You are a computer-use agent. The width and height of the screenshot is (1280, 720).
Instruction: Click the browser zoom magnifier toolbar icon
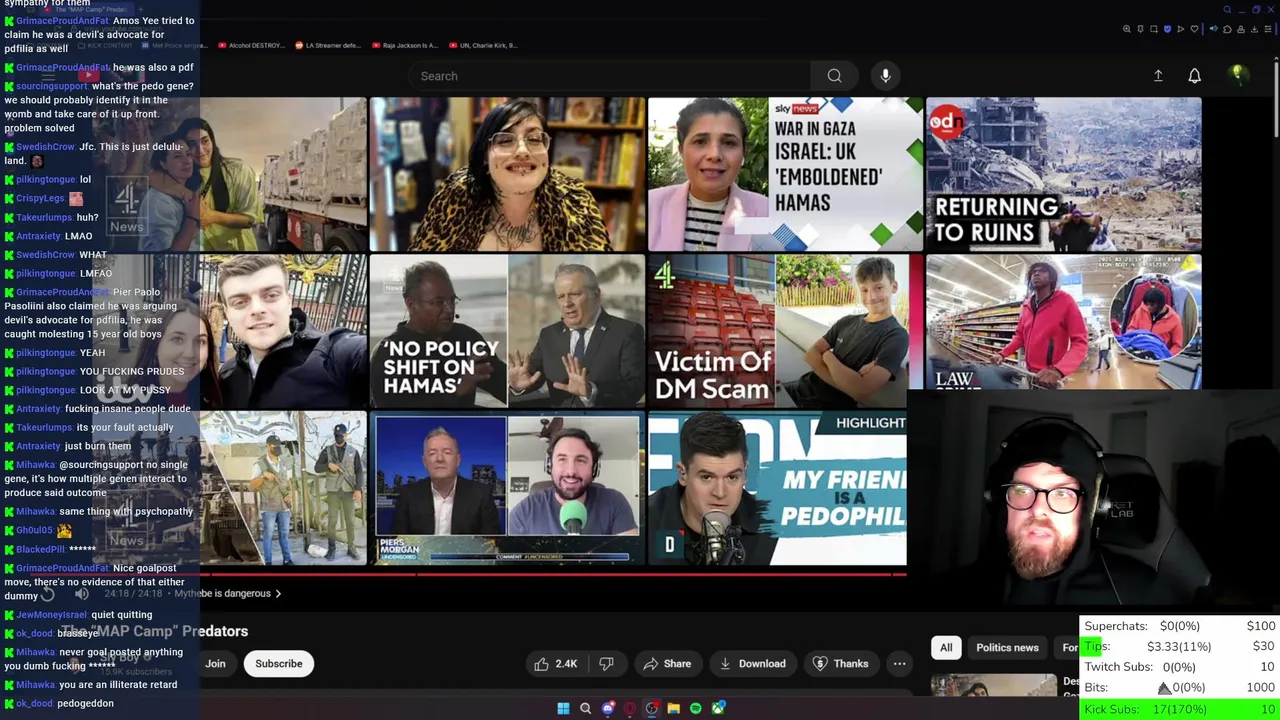(x=1127, y=29)
